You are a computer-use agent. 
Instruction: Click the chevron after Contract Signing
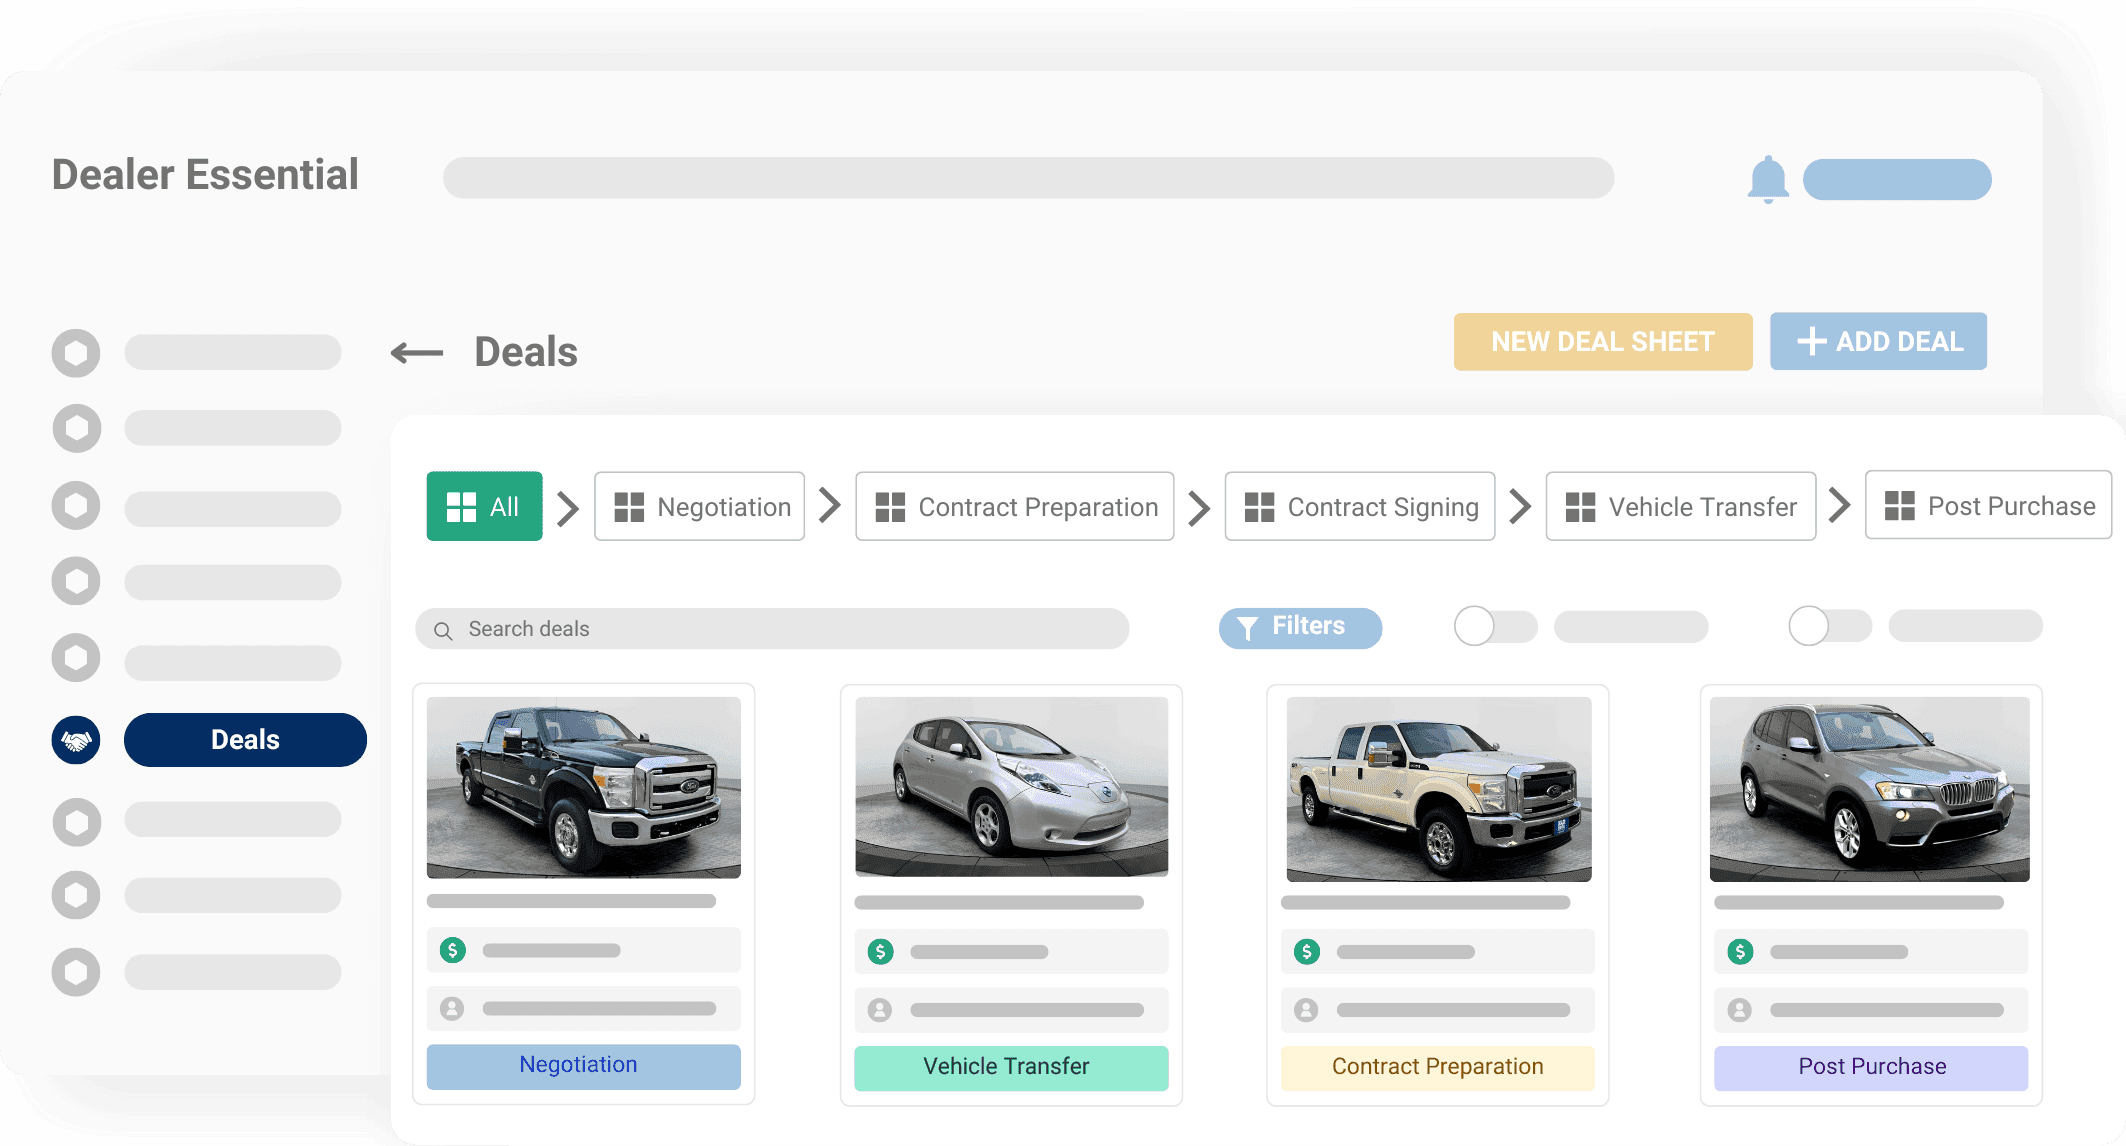(1520, 506)
